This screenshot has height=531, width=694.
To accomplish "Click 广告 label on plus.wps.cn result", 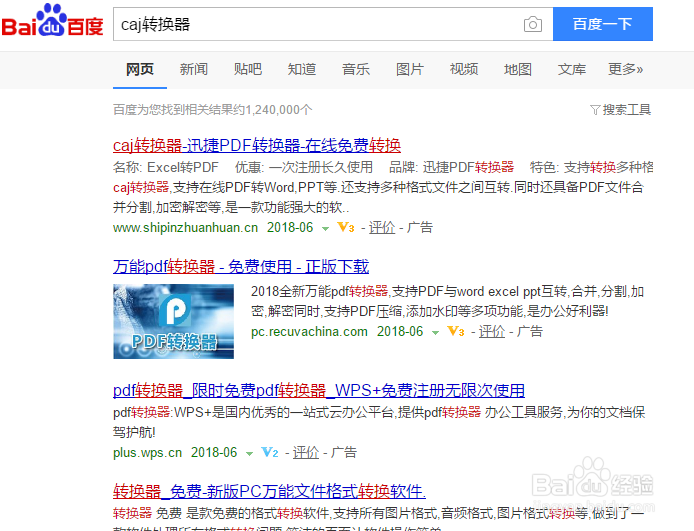I will point(343,453).
